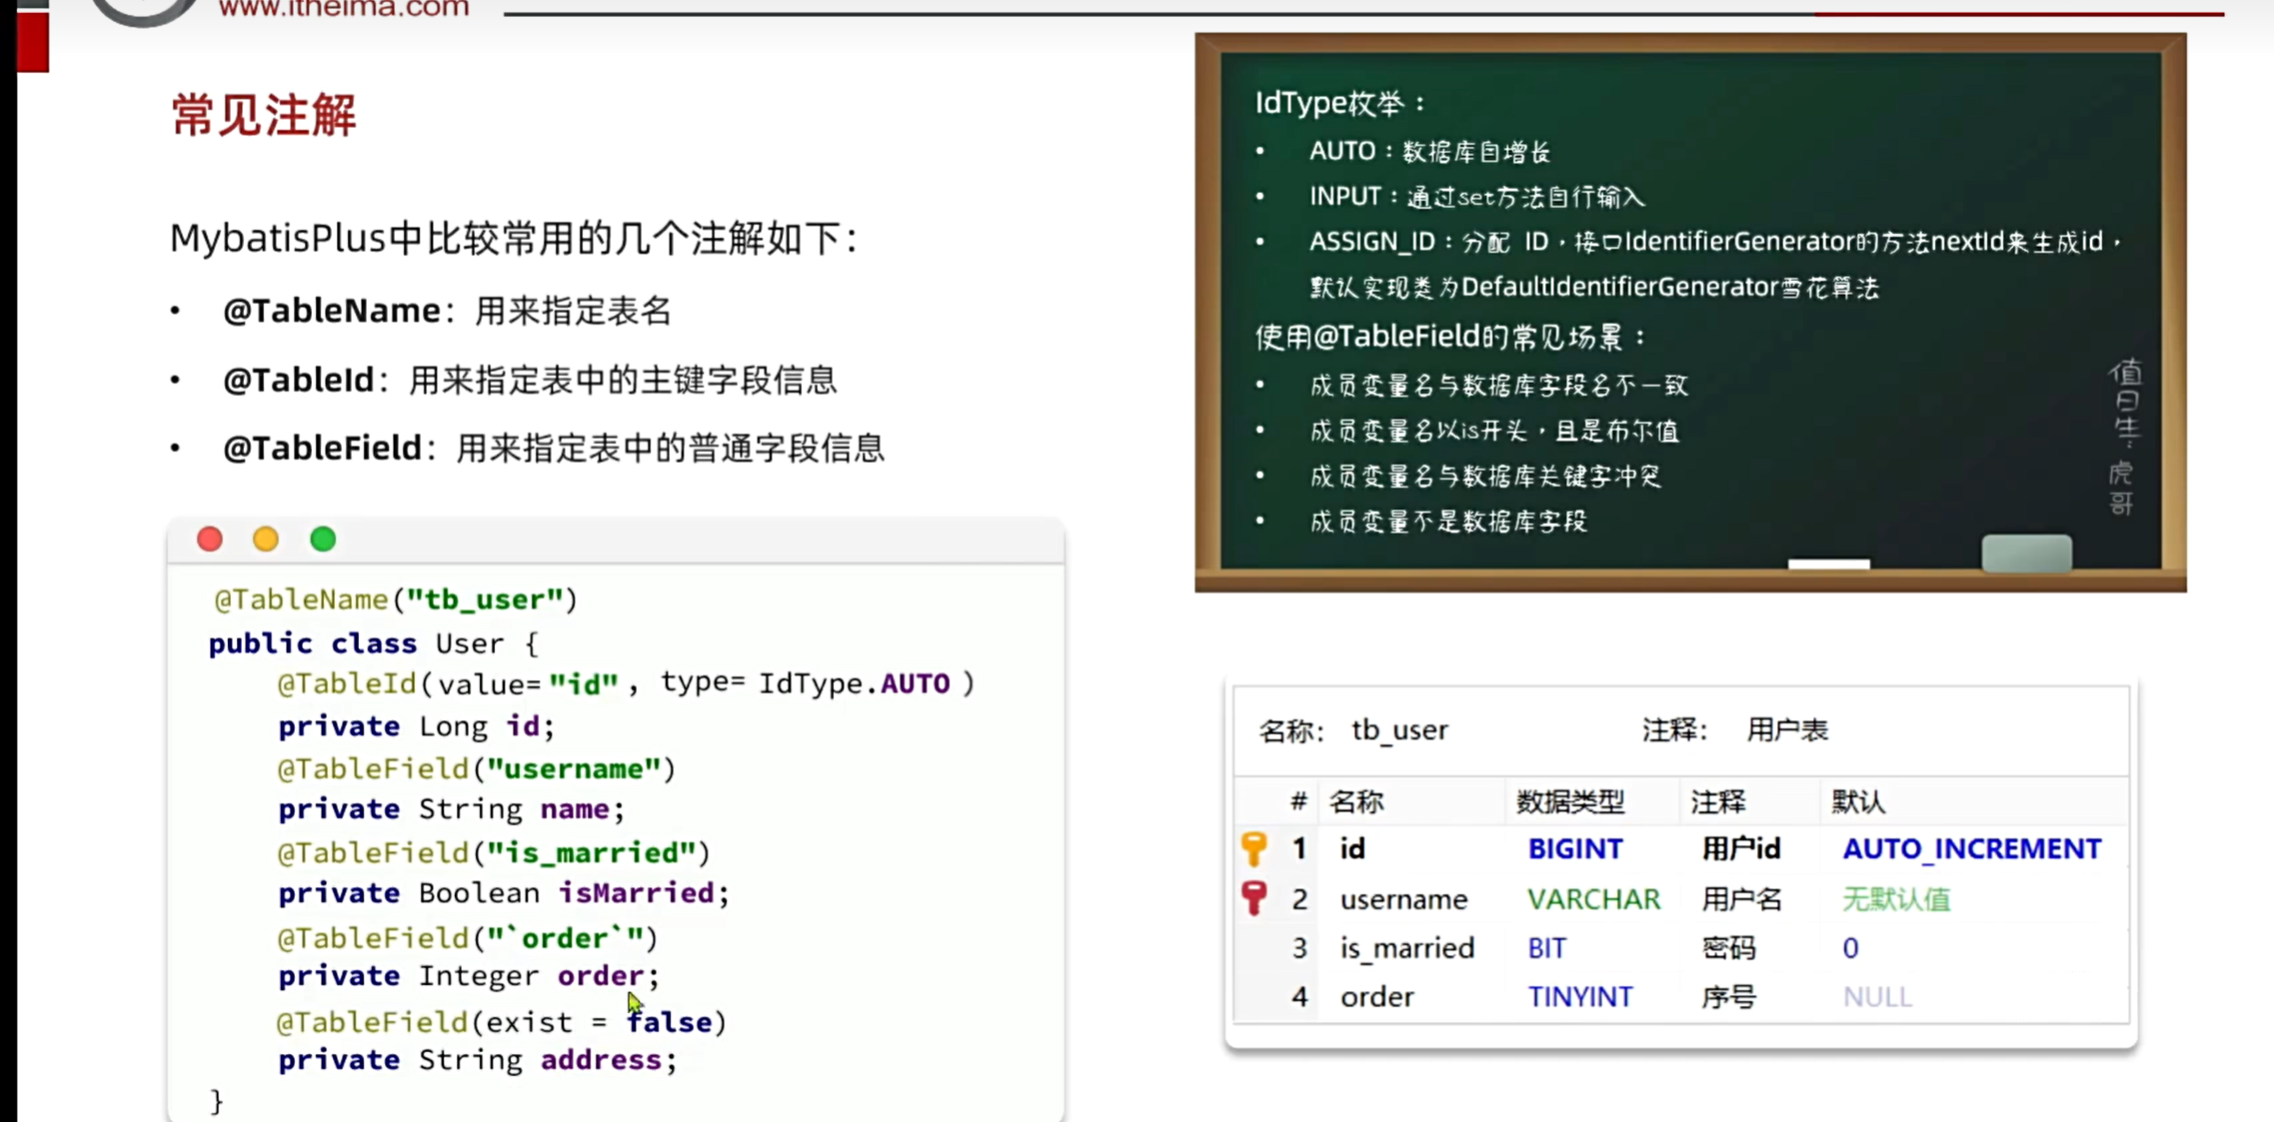Screen dimensions: 2274x1122
Task: Click the yellow key icon beside id row
Action: coord(1254,849)
